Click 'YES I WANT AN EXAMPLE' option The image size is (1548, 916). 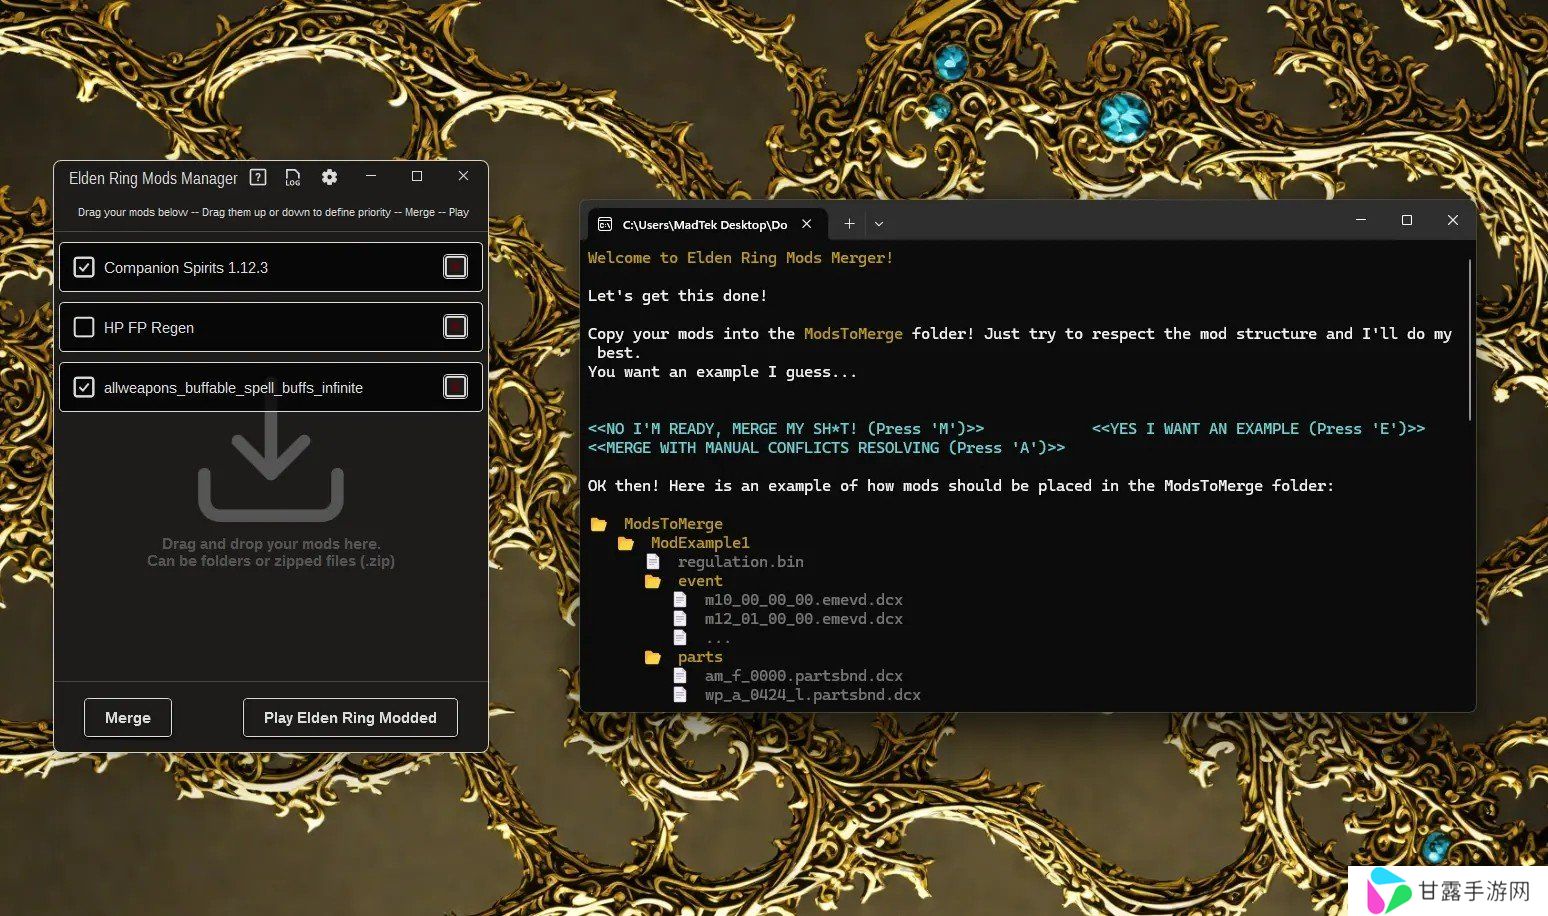1258,429
